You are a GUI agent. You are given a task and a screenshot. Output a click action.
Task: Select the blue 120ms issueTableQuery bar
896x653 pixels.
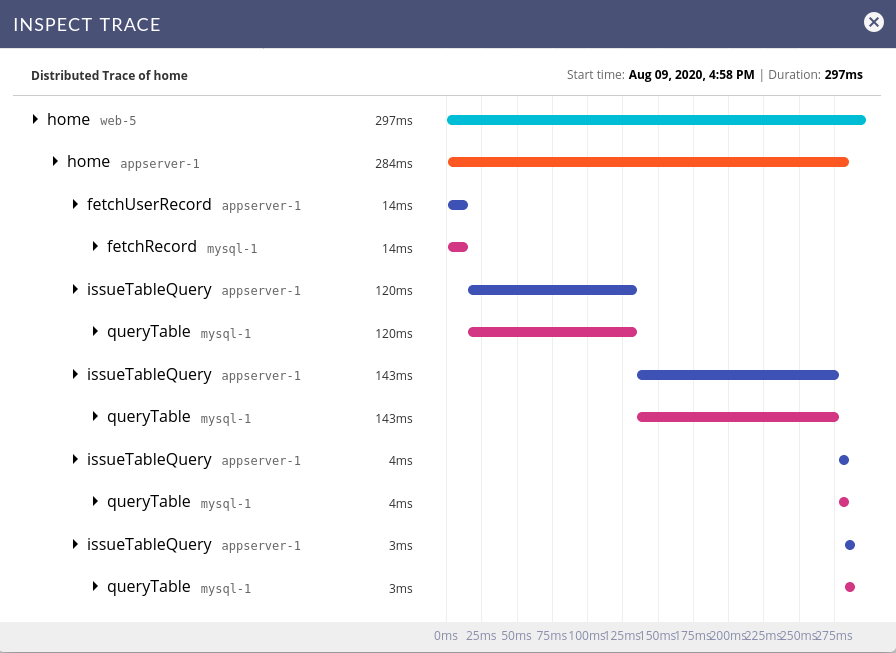(x=552, y=290)
